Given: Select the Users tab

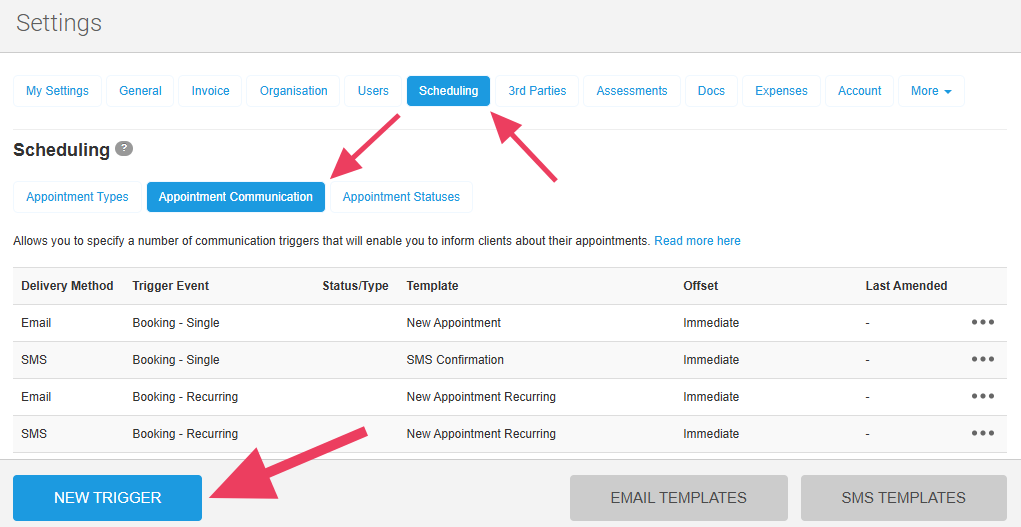Looking at the screenshot, I should pos(373,91).
